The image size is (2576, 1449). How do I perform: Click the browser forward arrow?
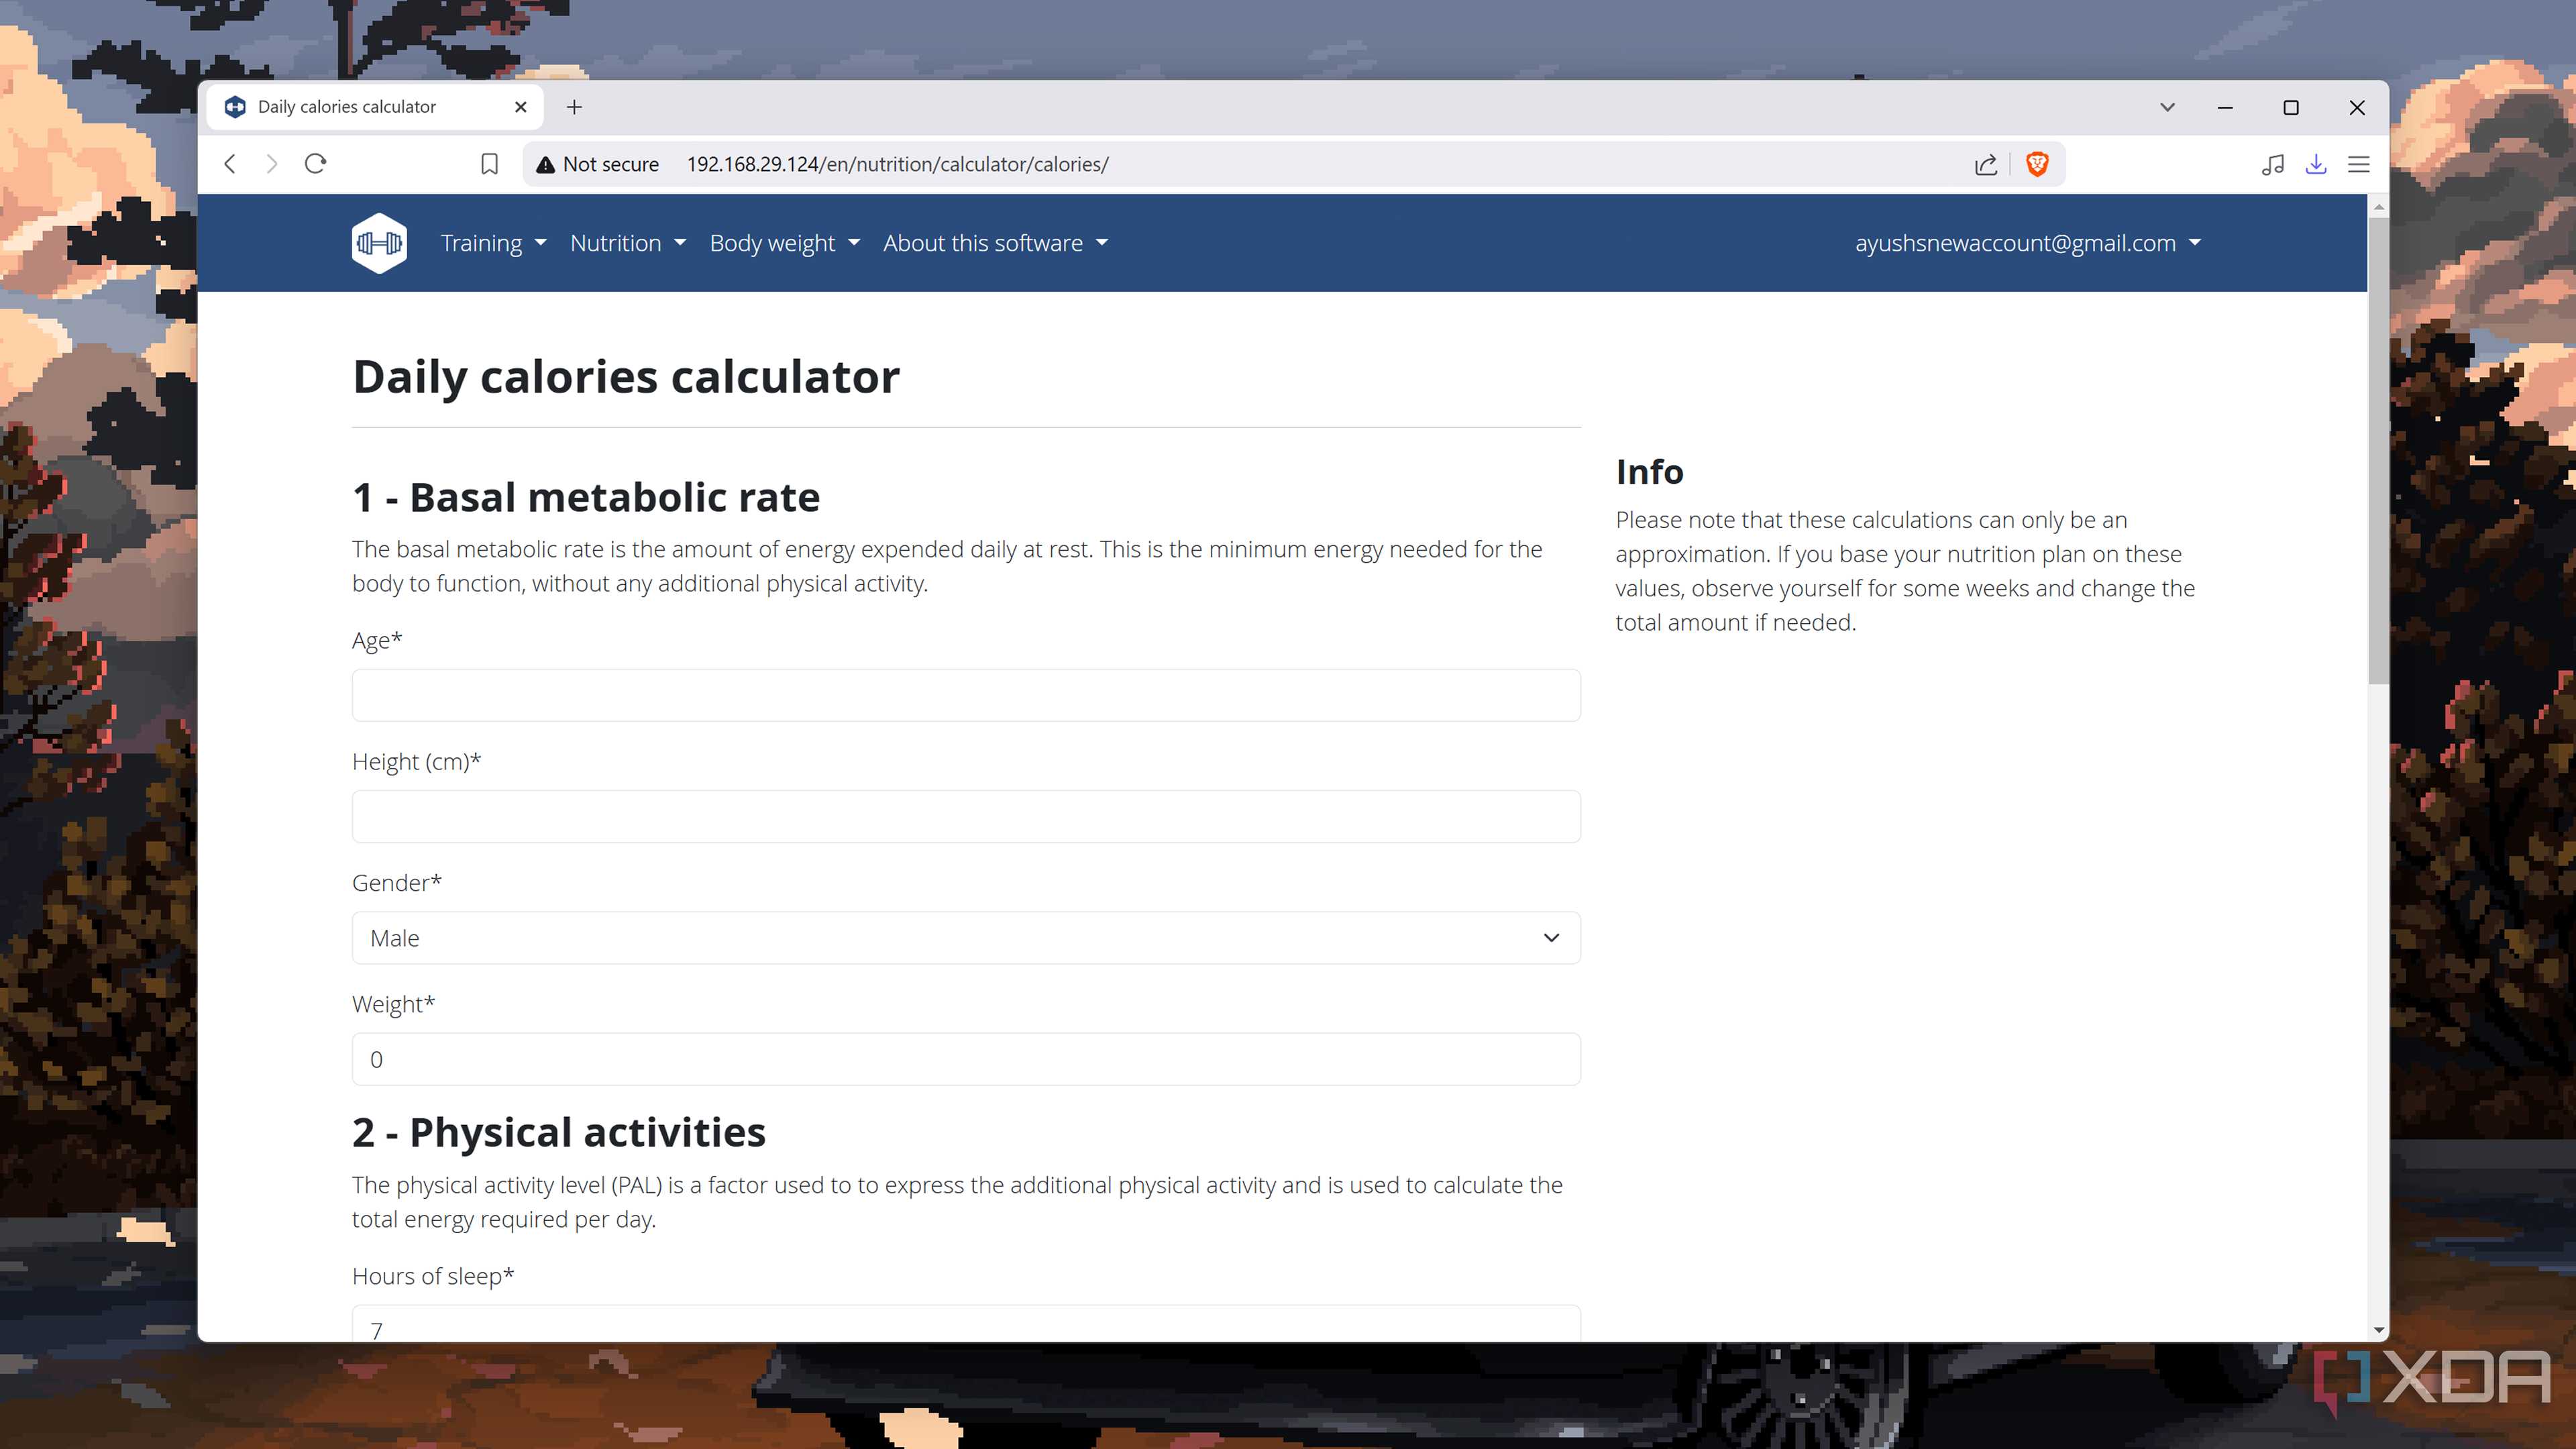click(x=272, y=164)
